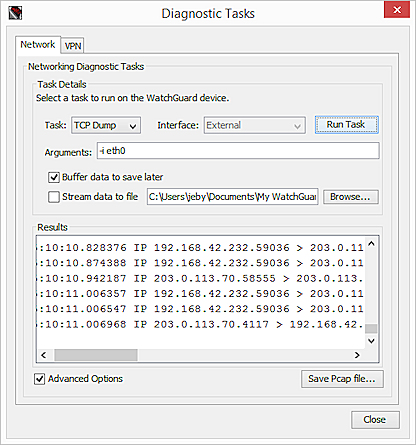
Task: Click the results scroll left arrow
Action: [x=44, y=355]
